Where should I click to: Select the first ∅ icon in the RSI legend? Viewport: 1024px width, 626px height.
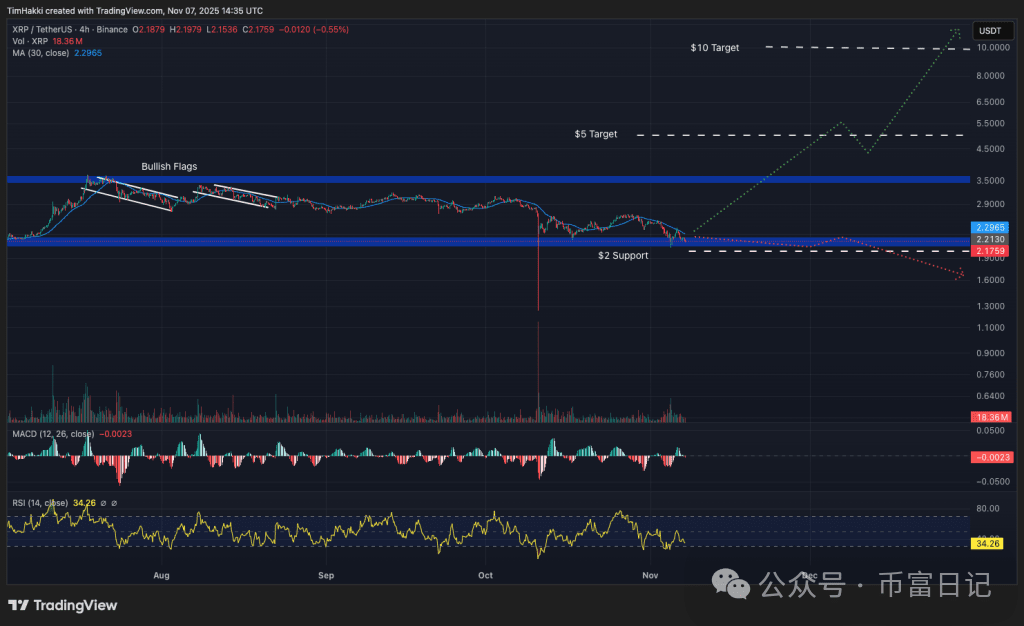103,501
